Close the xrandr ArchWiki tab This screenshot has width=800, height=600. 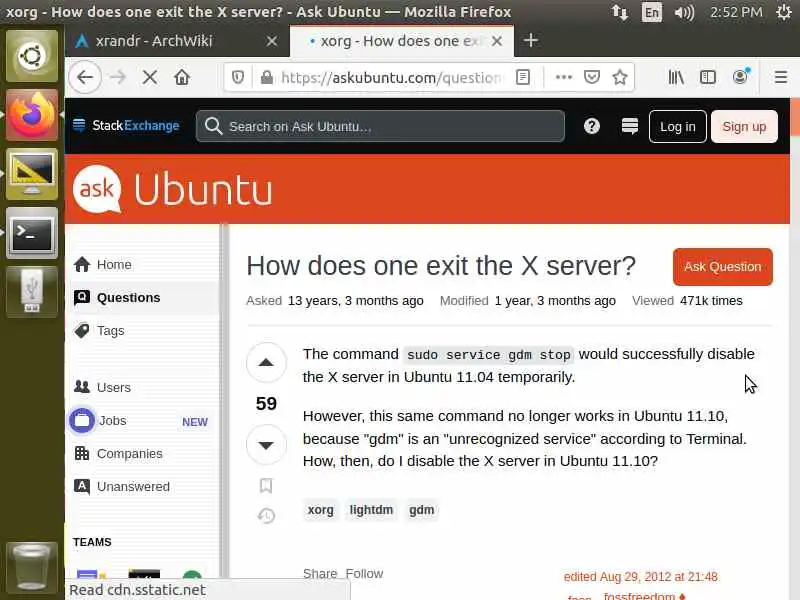coord(272,41)
